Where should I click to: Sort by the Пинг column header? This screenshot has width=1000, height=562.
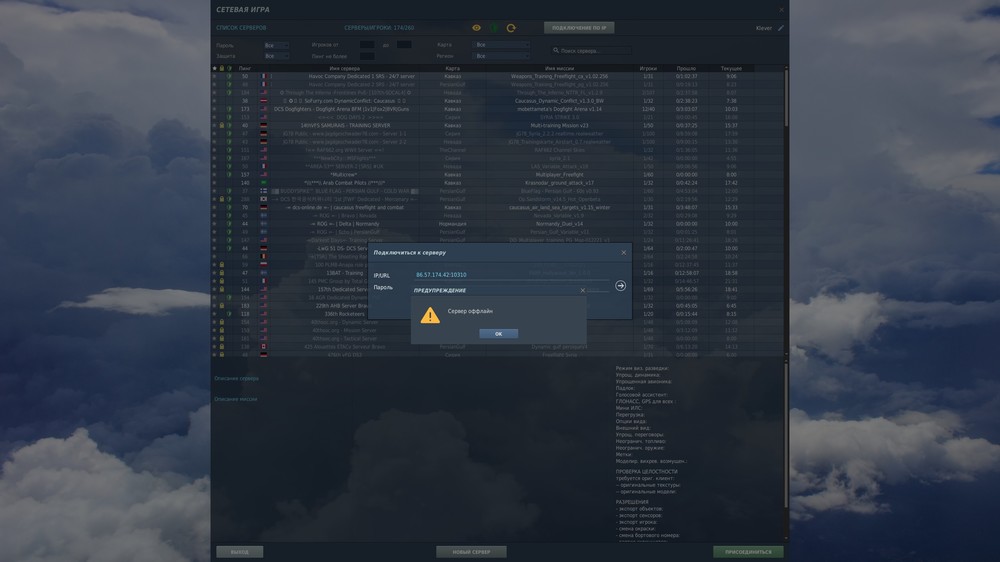coord(245,68)
